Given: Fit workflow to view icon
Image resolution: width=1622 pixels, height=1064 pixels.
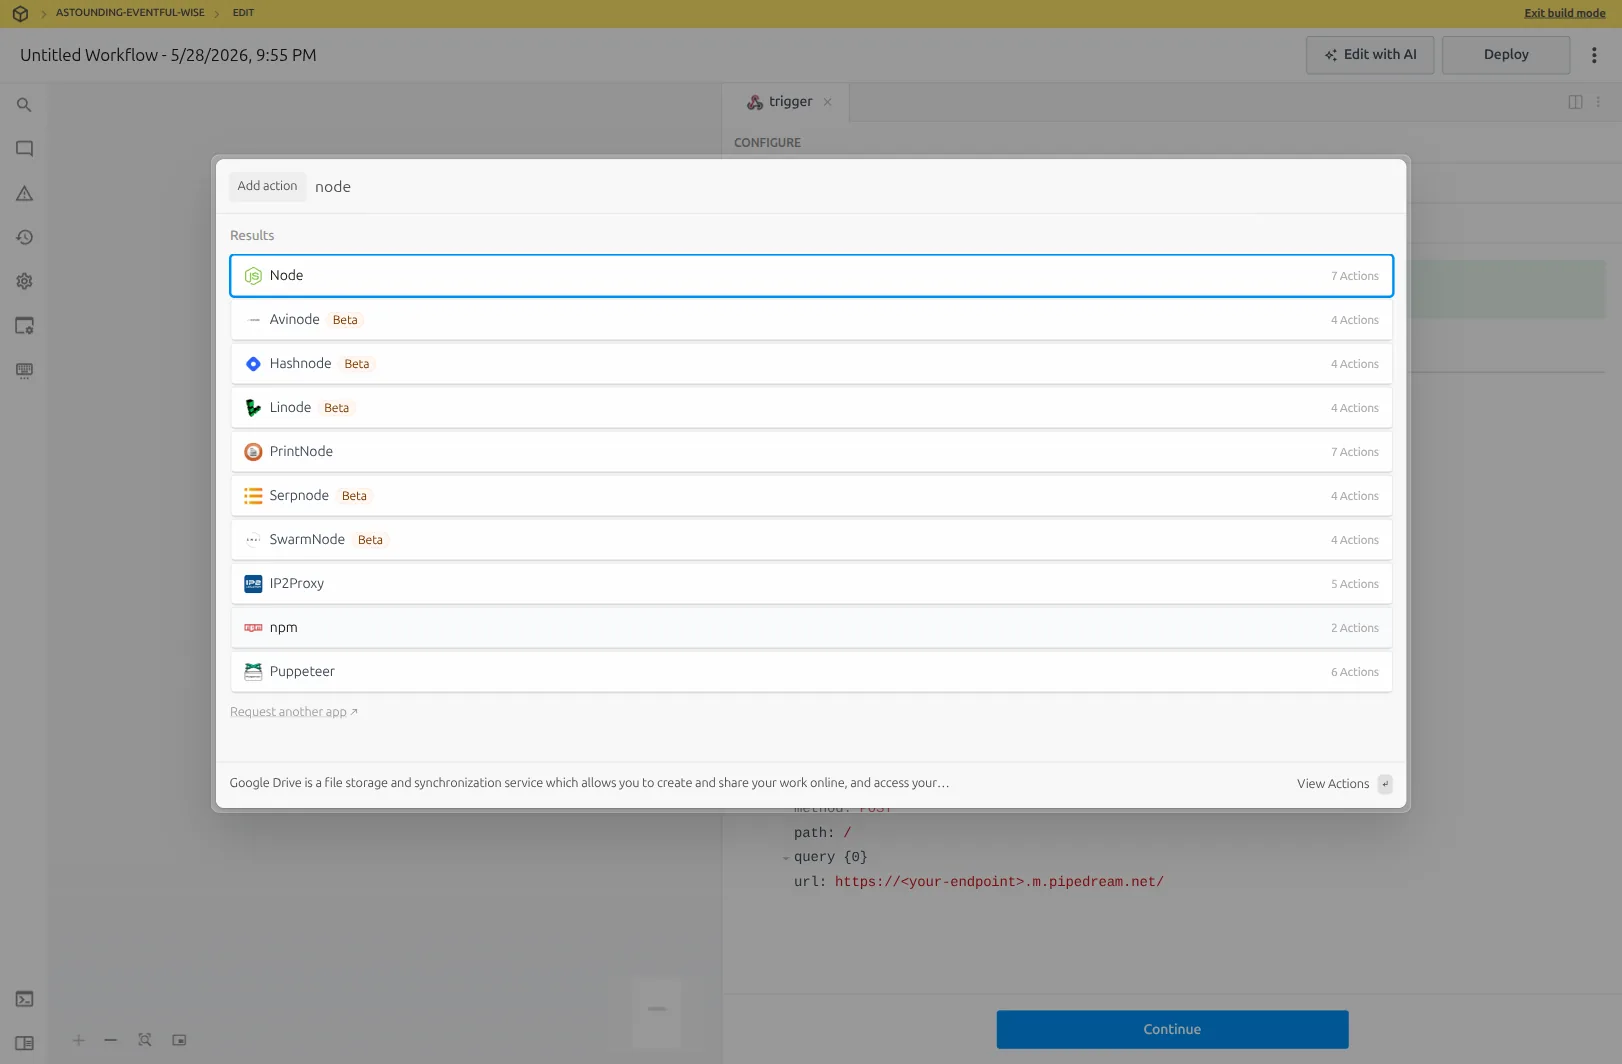Looking at the screenshot, I should pos(145,1040).
